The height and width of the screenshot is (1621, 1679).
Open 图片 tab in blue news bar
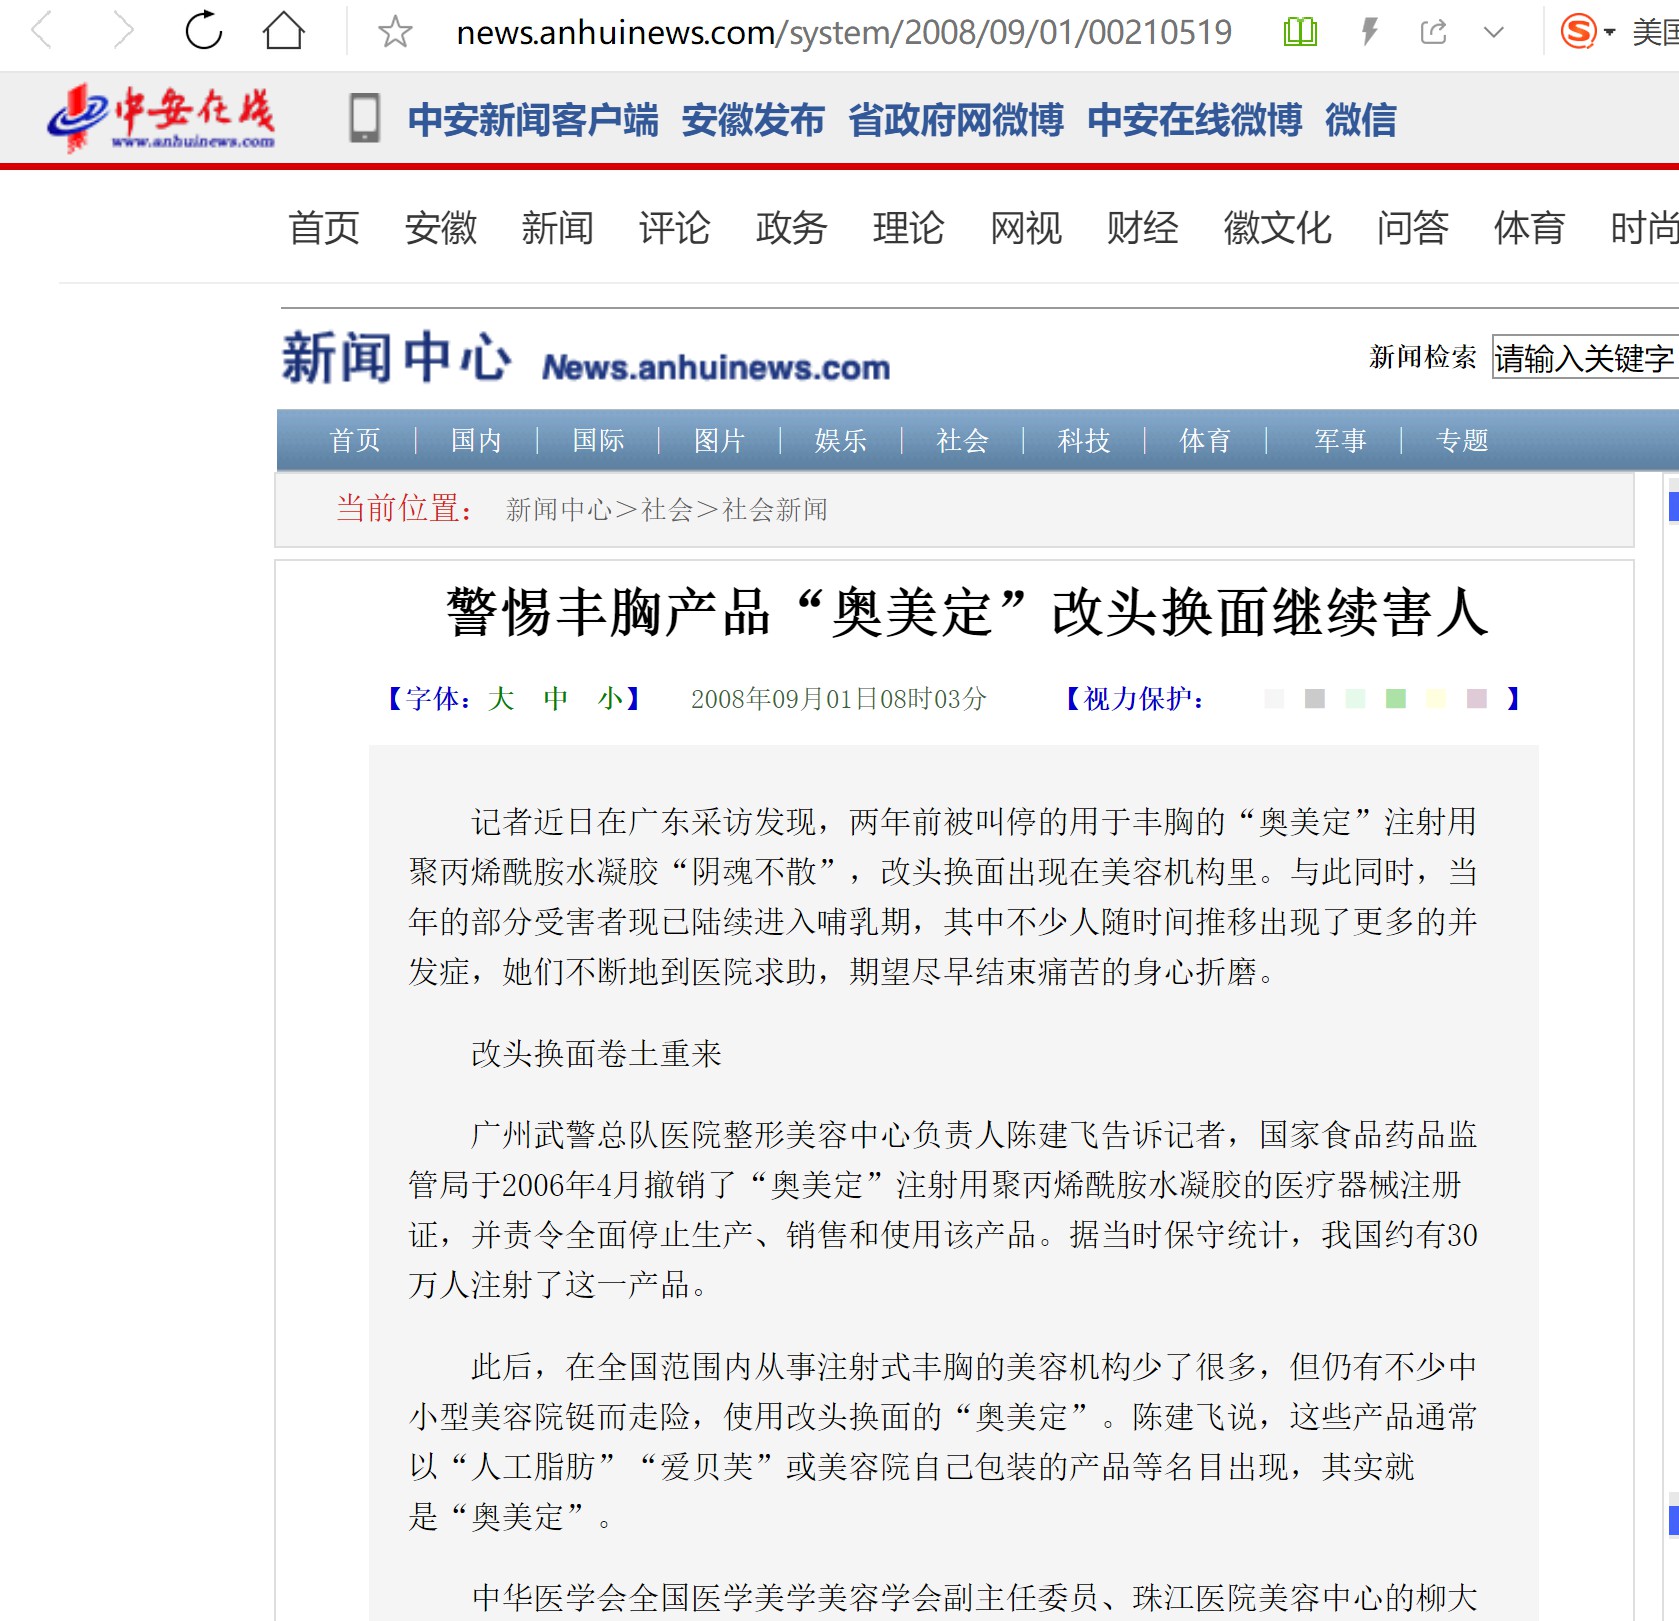coord(720,441)
